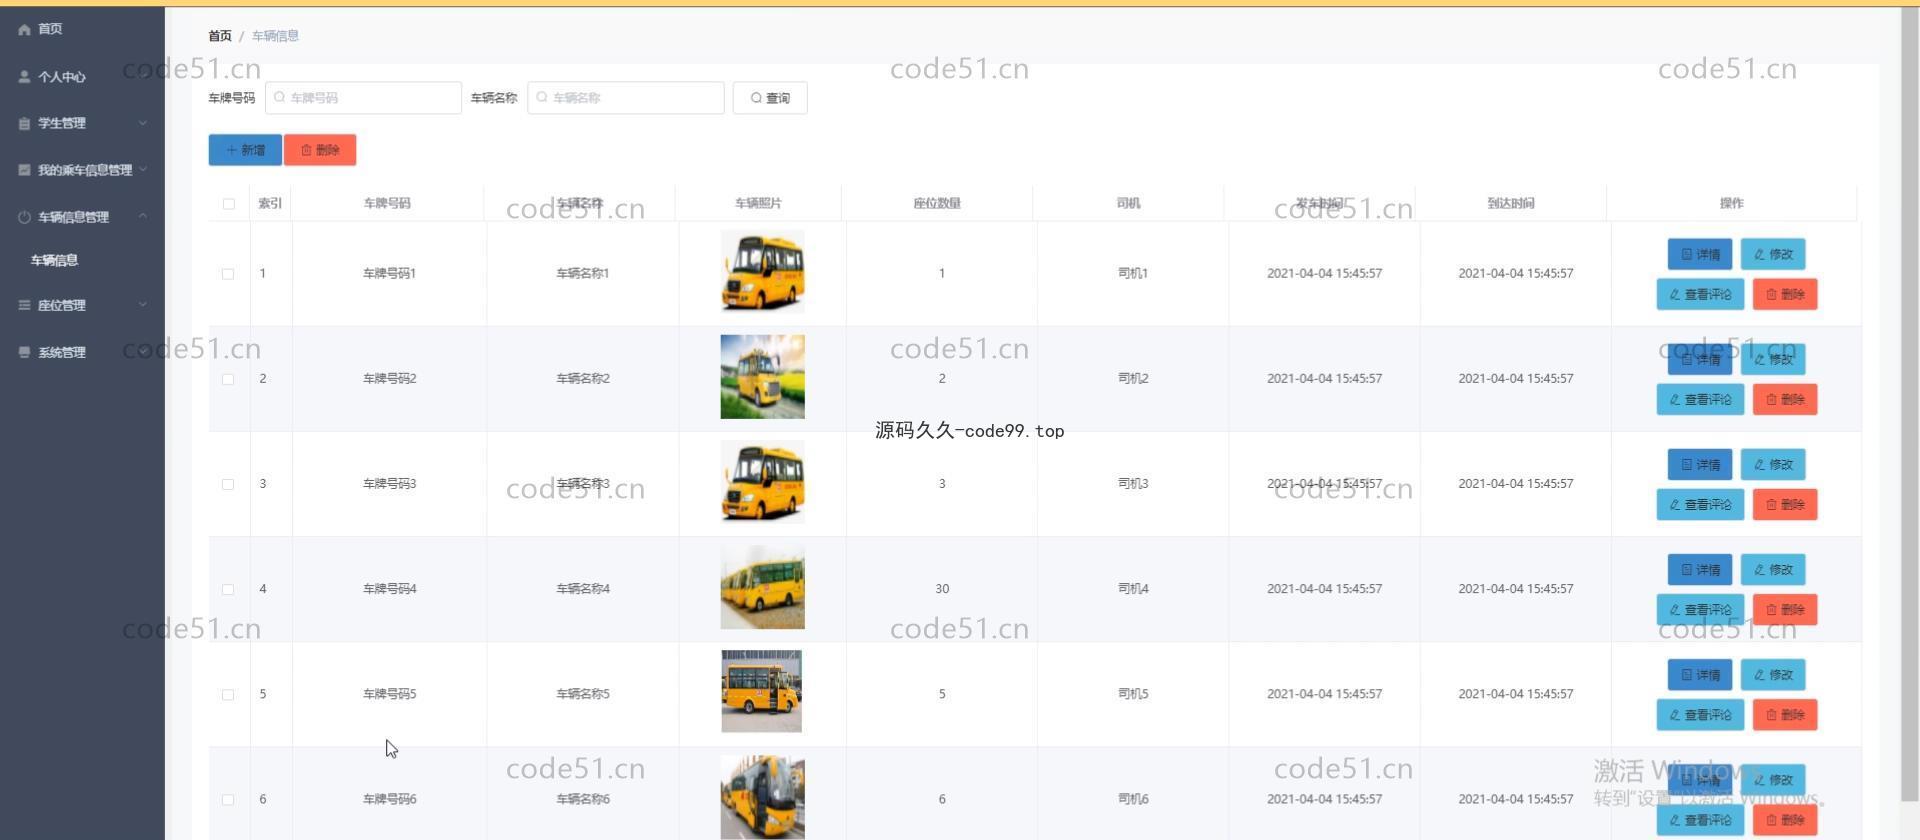This screenshot has width=1920, height=840.
Task: Click the red 删除 button above the table
Action: (x=320, y=150)
